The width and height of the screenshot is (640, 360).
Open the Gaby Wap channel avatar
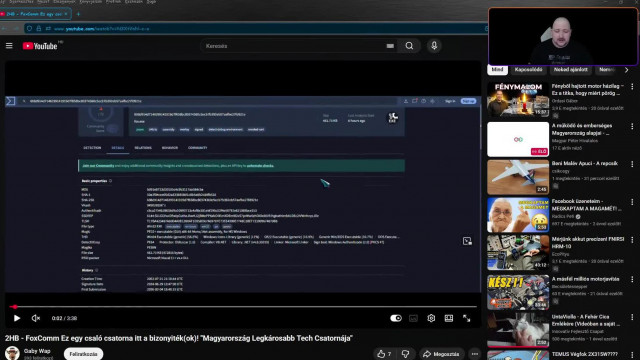(x=12, y=353)
